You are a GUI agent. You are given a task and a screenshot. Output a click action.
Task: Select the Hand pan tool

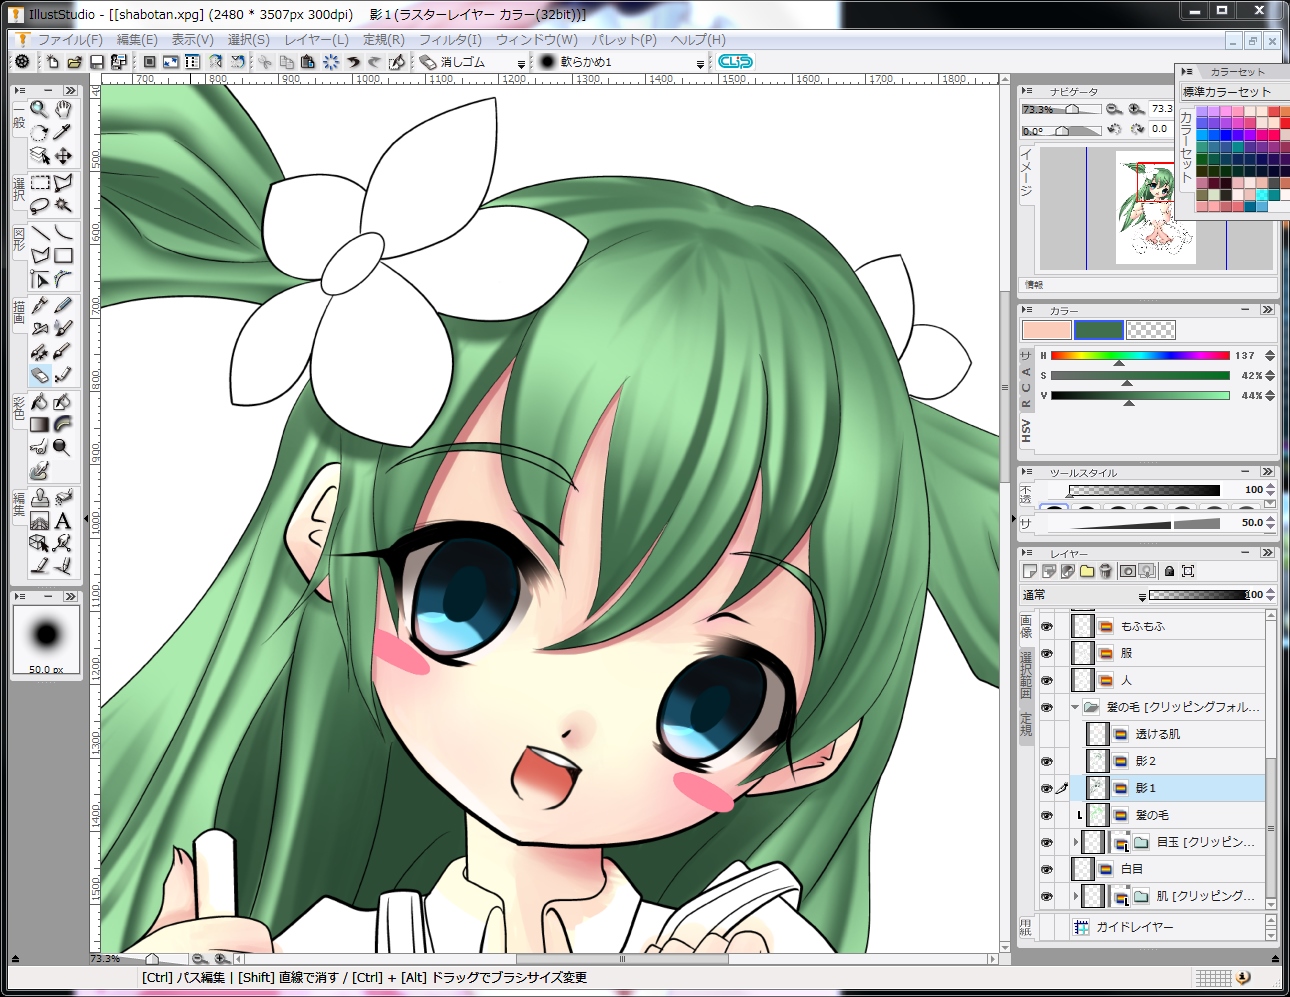(63, 109)
